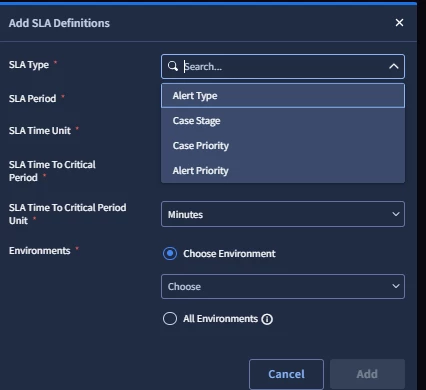Select Case Stage option
This screenshot has width=426, height=390.
click(283, 121)
